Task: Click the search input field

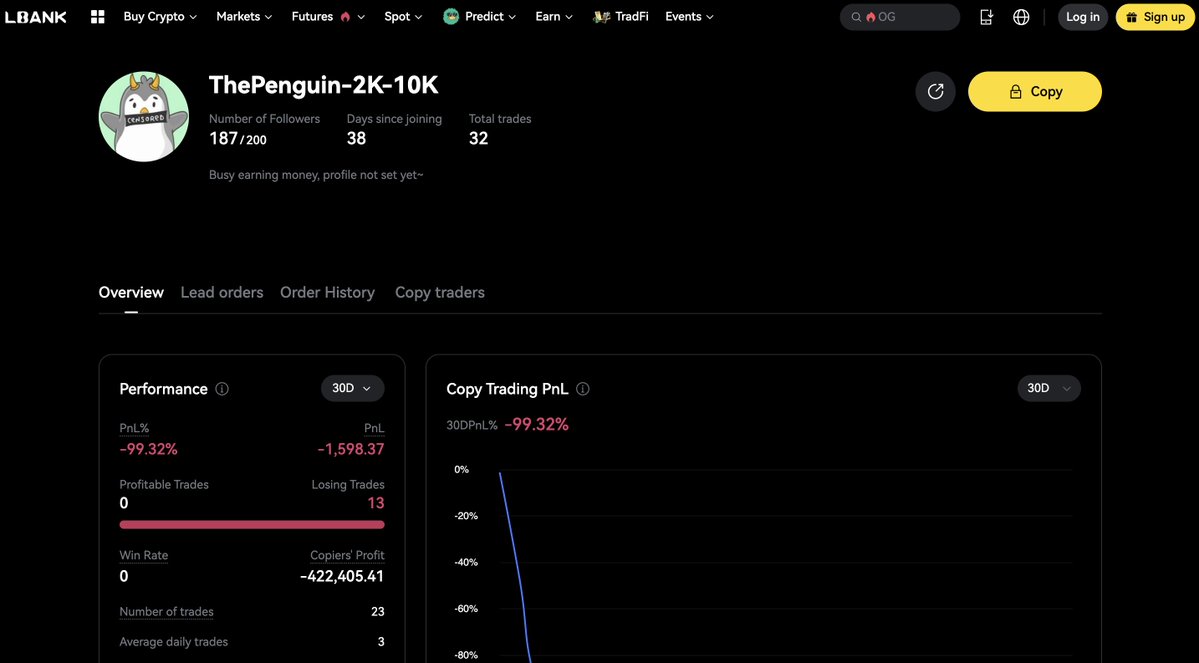Action: tap(900, 17)
